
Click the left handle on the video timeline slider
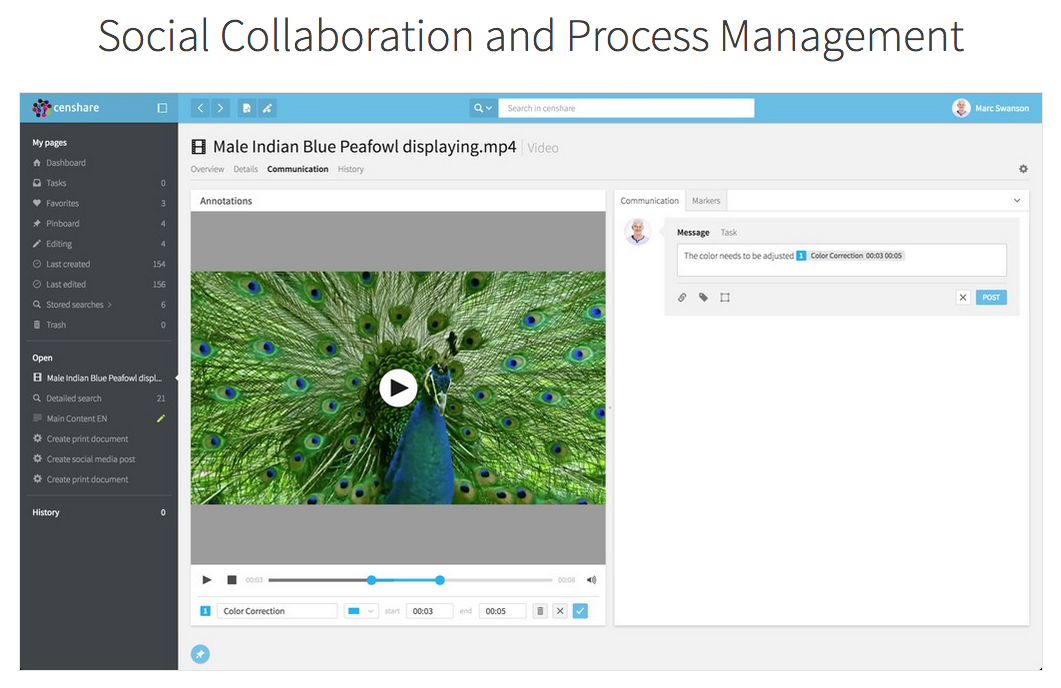372,580
